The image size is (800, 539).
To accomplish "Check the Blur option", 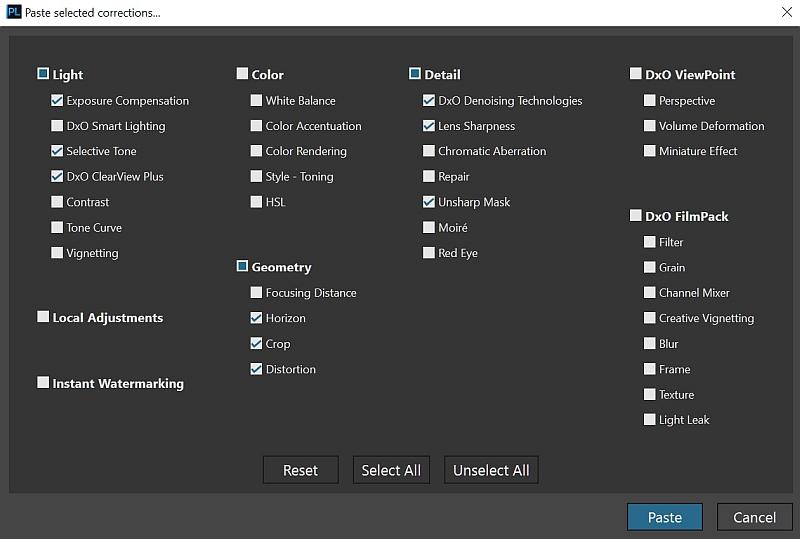I will pos(649,343).
